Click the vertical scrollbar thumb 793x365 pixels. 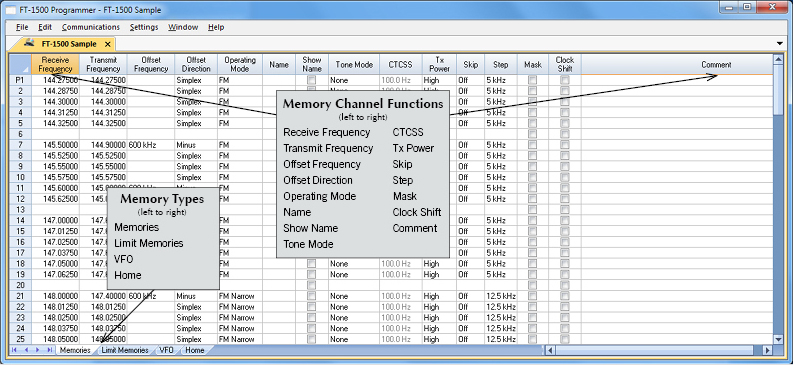click(x=778, y=90)
